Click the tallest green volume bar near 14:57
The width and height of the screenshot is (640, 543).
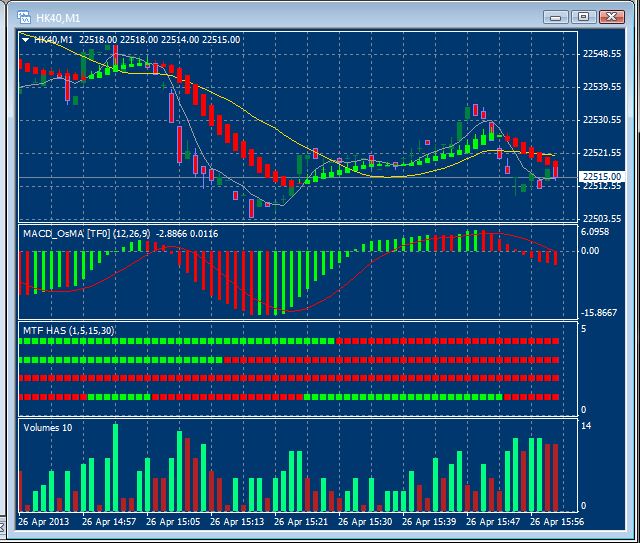tap(116, 467)
